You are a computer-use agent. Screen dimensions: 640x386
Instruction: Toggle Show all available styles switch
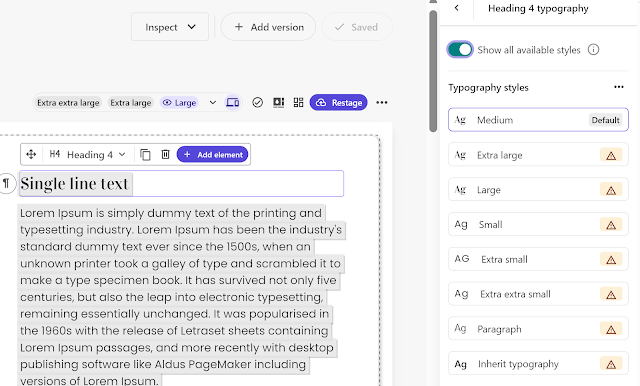coord(460,50)
